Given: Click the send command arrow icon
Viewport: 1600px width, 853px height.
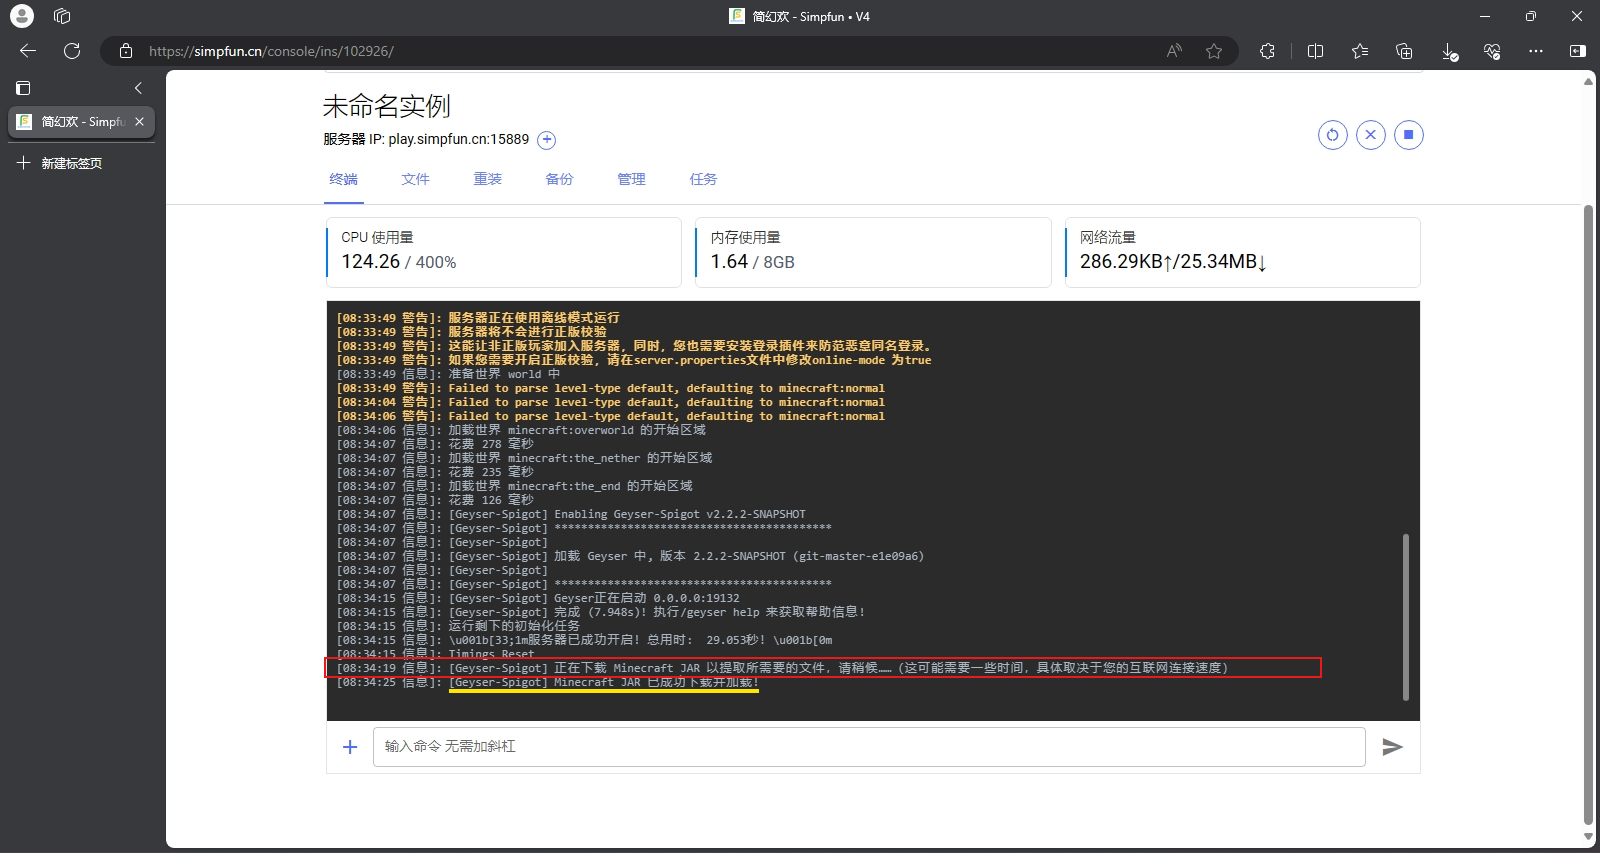Looking at the screenshot, I should (1392, 747).
